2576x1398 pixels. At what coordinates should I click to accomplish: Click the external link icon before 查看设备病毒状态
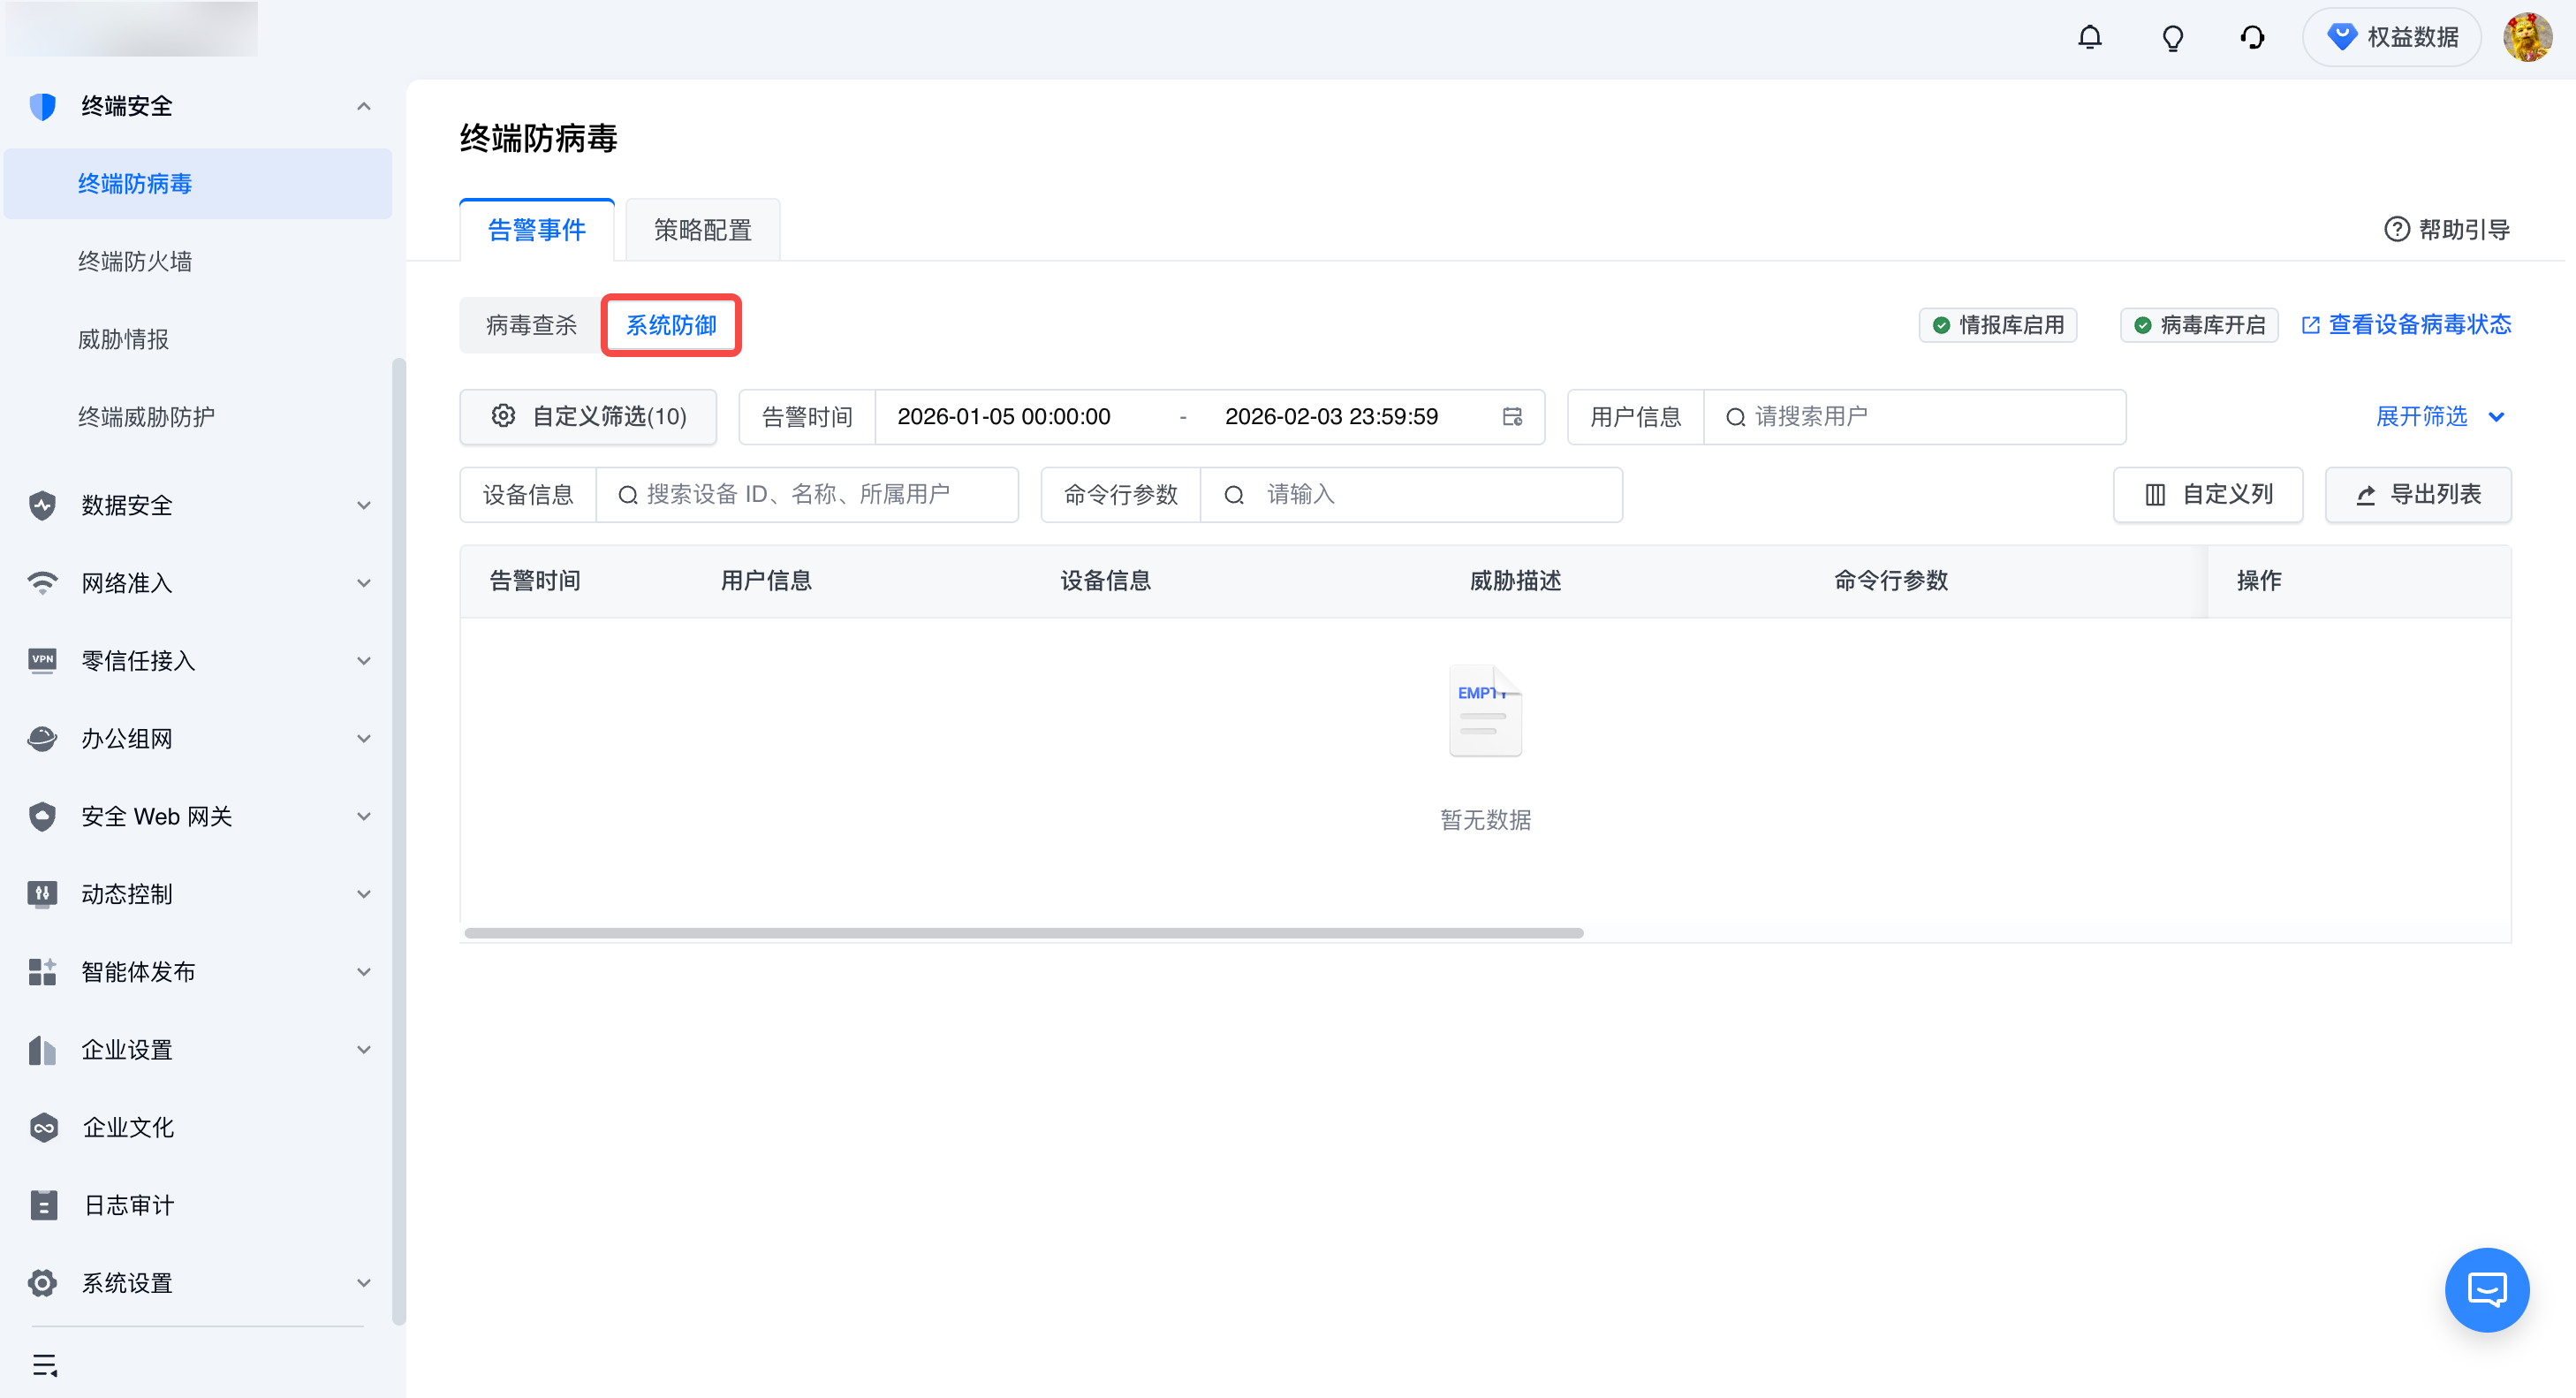2310,325
